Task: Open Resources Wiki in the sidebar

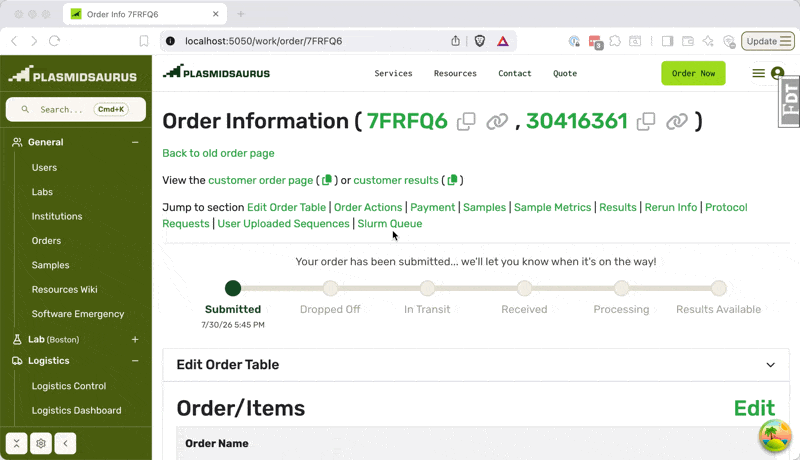Action: click(64, 289)
